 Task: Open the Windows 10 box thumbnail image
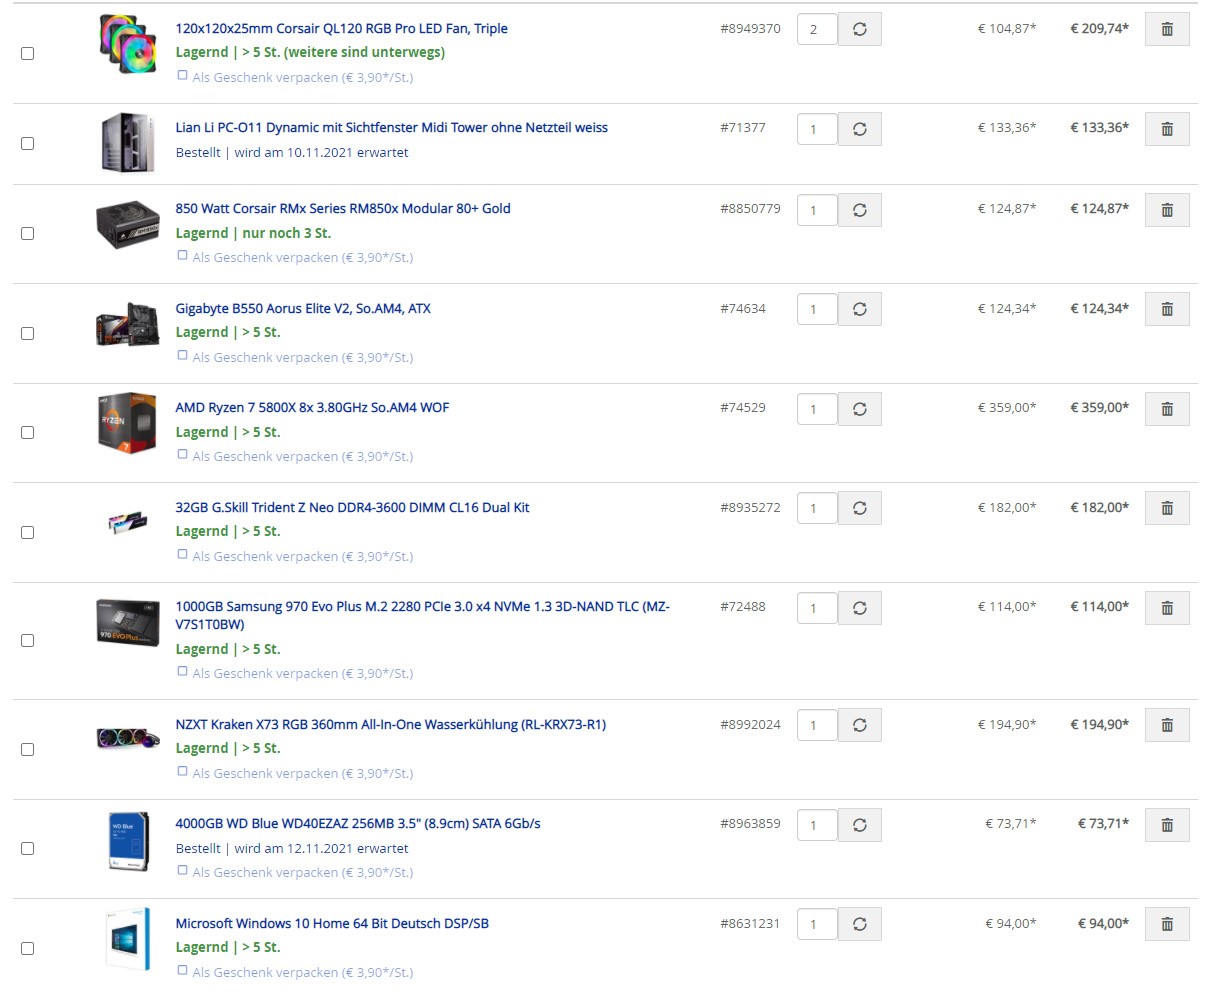128,939
